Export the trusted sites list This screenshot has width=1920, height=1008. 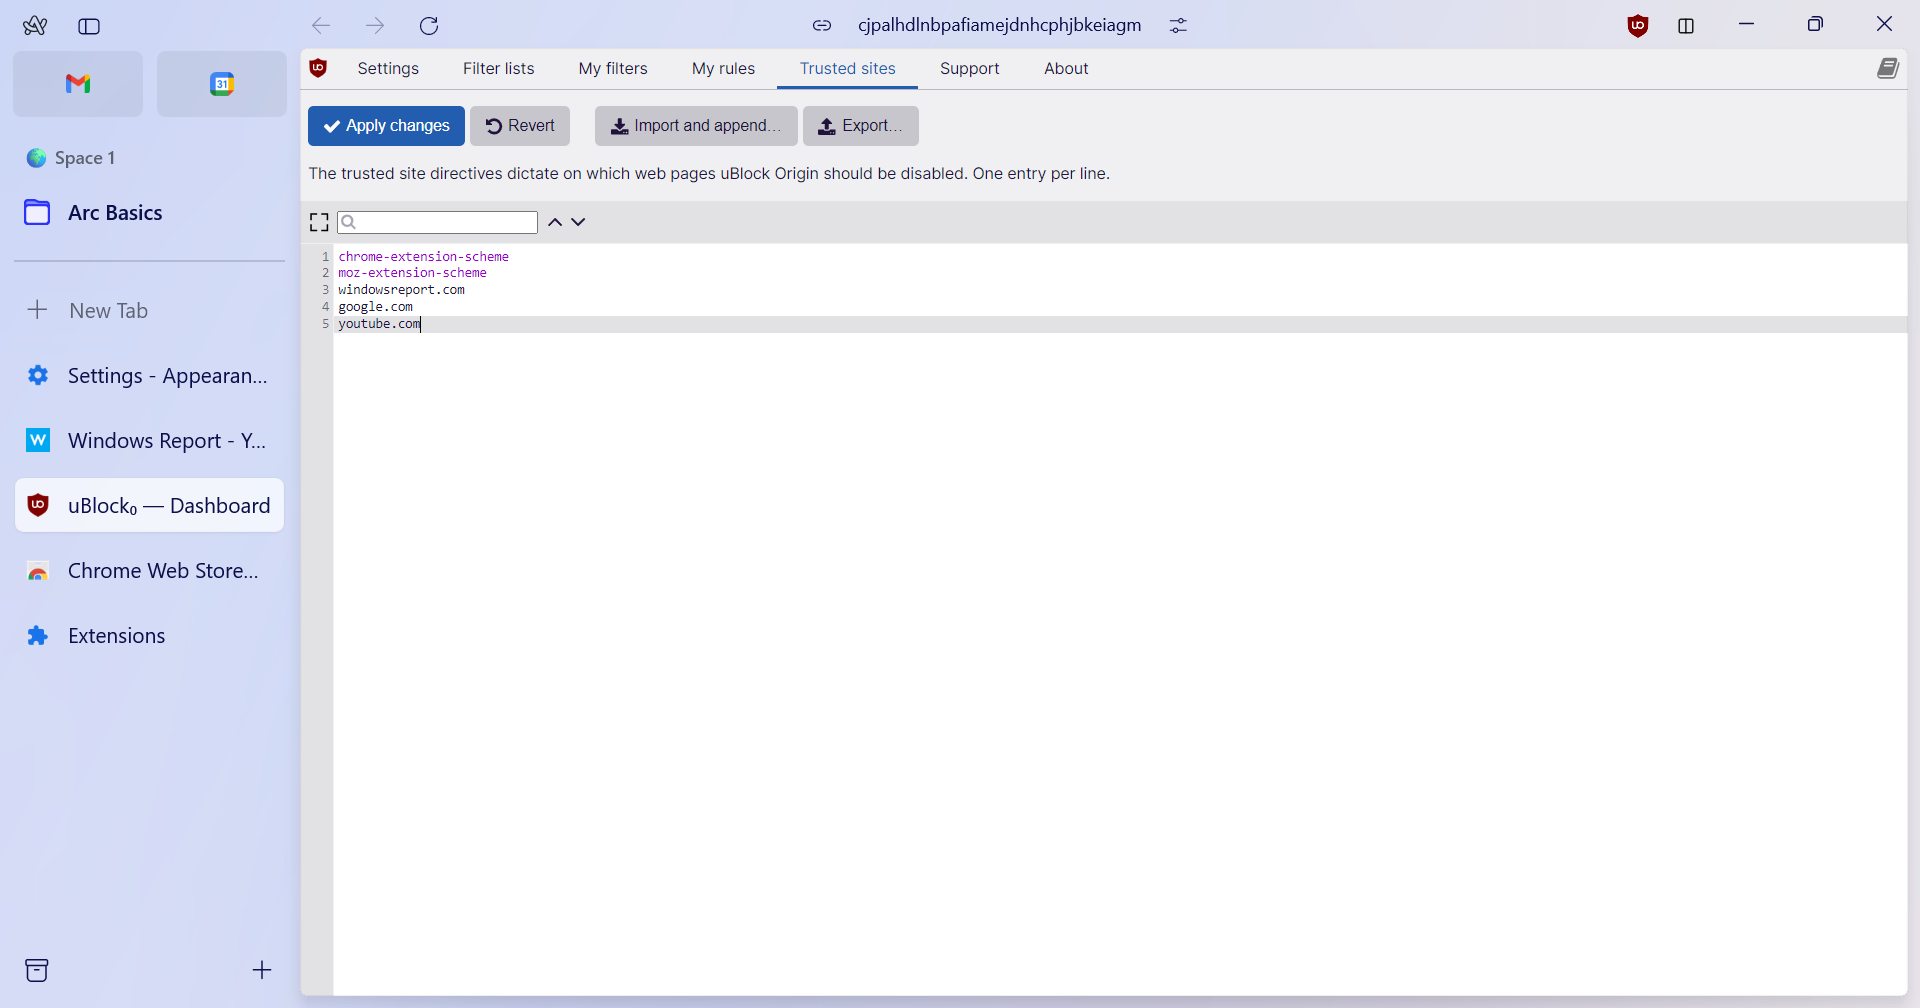(861, 126)
